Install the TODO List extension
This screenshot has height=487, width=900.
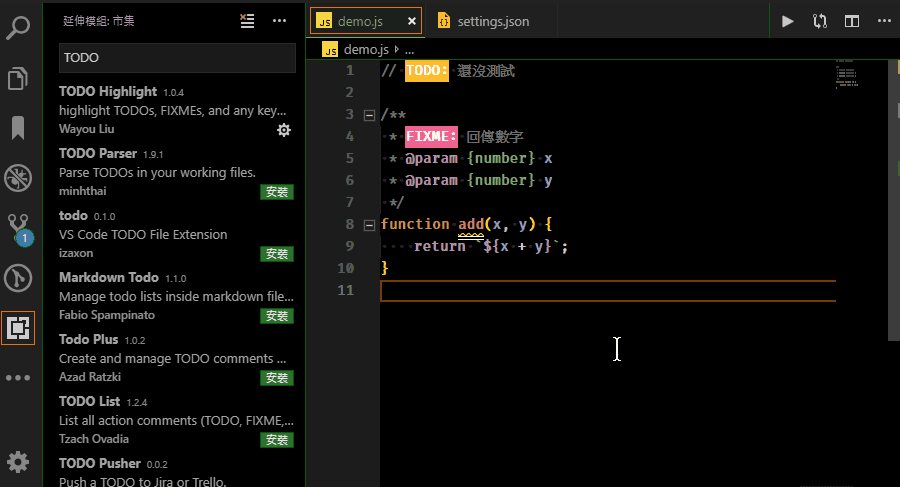click(277, 440)
